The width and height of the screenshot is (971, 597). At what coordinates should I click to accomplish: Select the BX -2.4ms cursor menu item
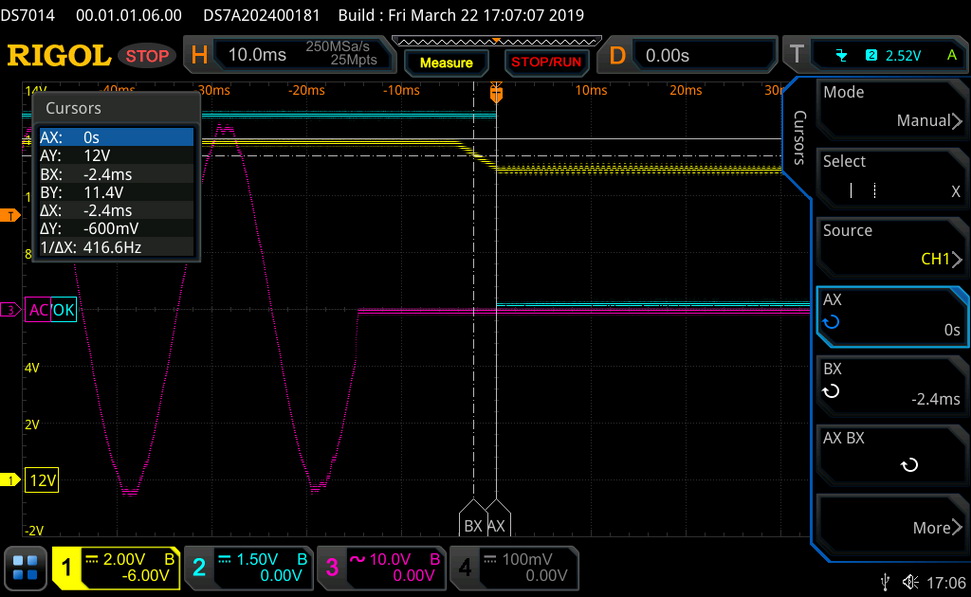[892, 386]
